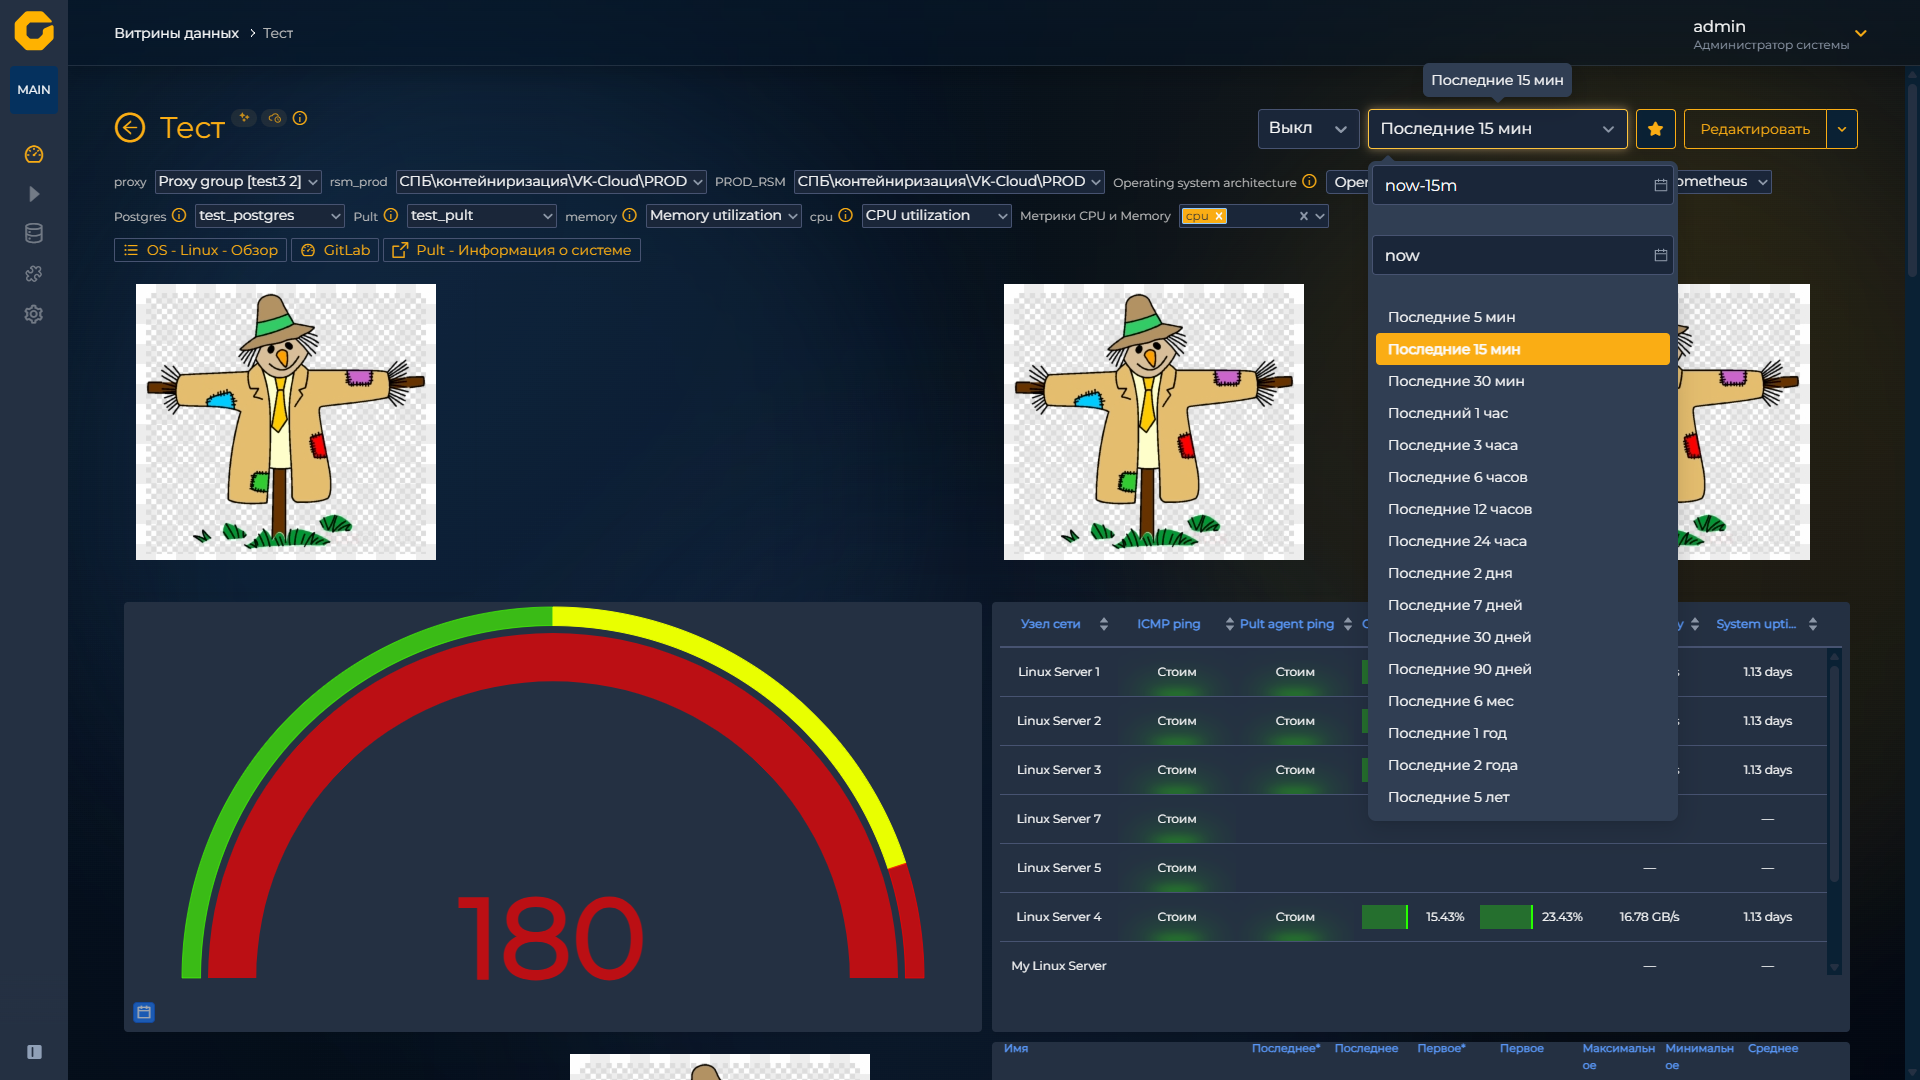Select Последний 1 час time range
The height and width of the screenshot is (1080, 1920).
[x=1522, y=413]
